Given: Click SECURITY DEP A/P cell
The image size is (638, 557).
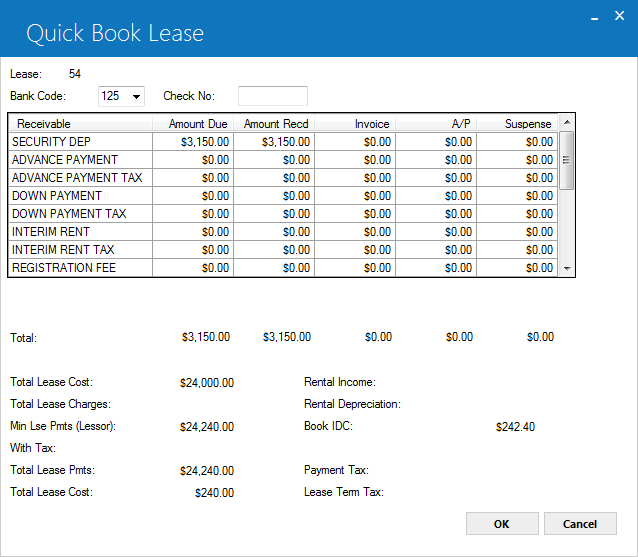Looking at the screenshot, I should pos(436,142).
